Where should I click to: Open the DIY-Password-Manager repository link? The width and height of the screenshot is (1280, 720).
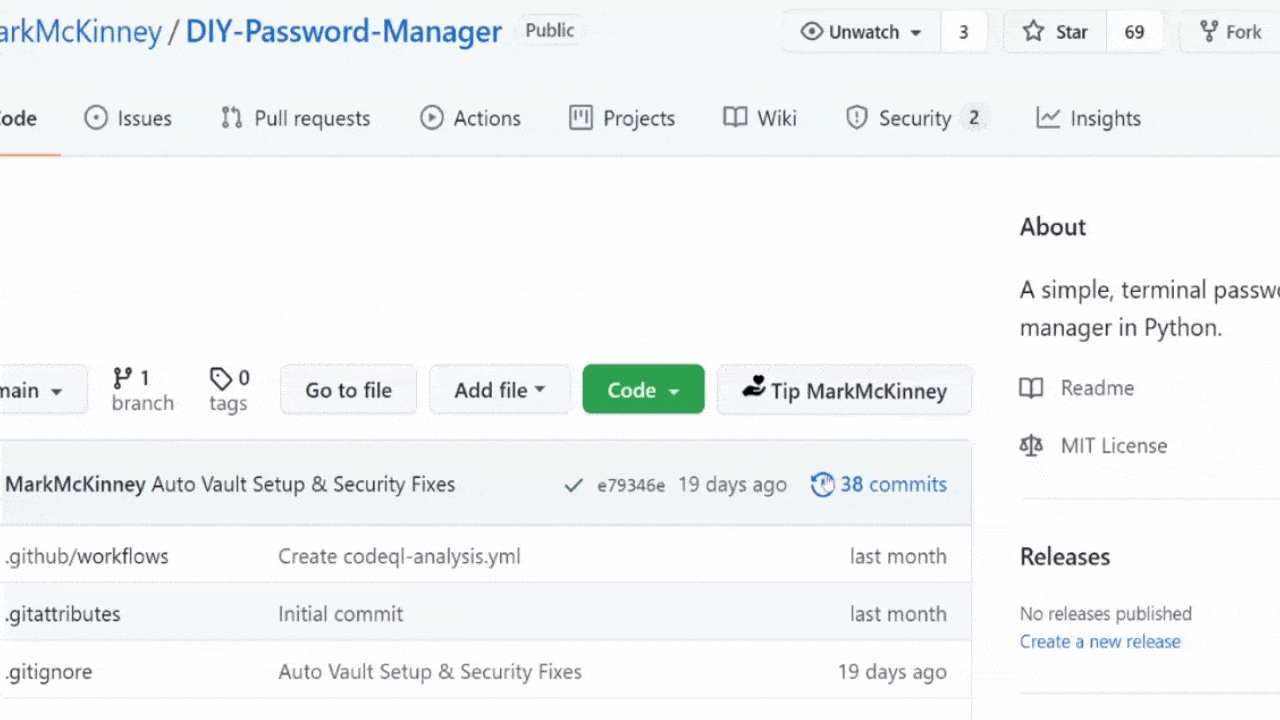[x=344, y=32]
